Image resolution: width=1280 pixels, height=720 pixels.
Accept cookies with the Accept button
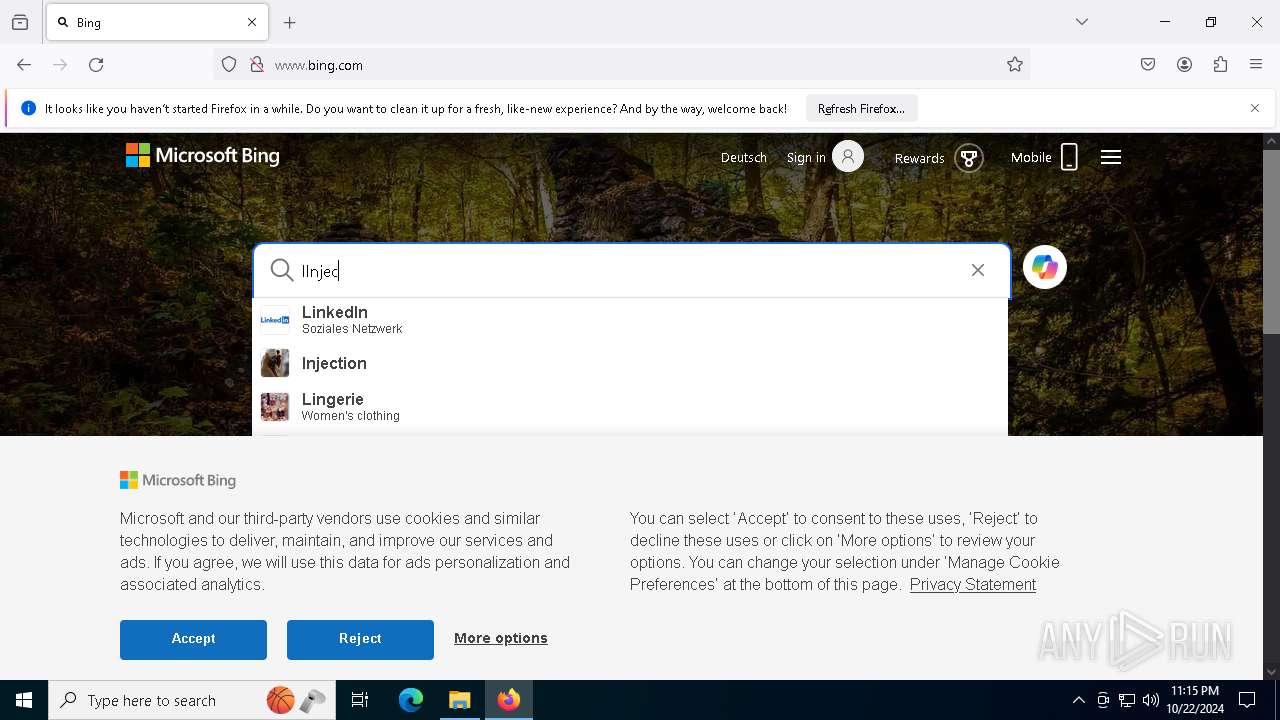(193, 639)
